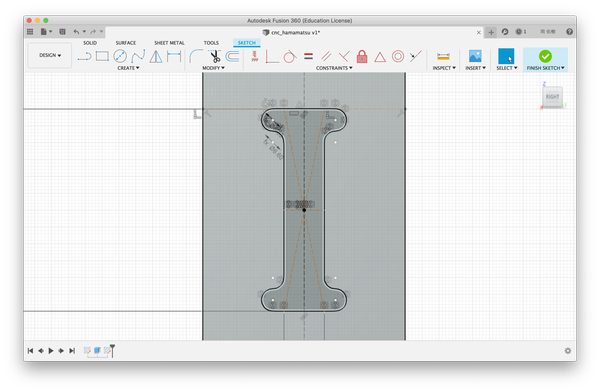The width and height of the screenshot is (600, 392).
Task: Apply the Horizontal/Vertical constraint
Action: [x=254, y=57]
